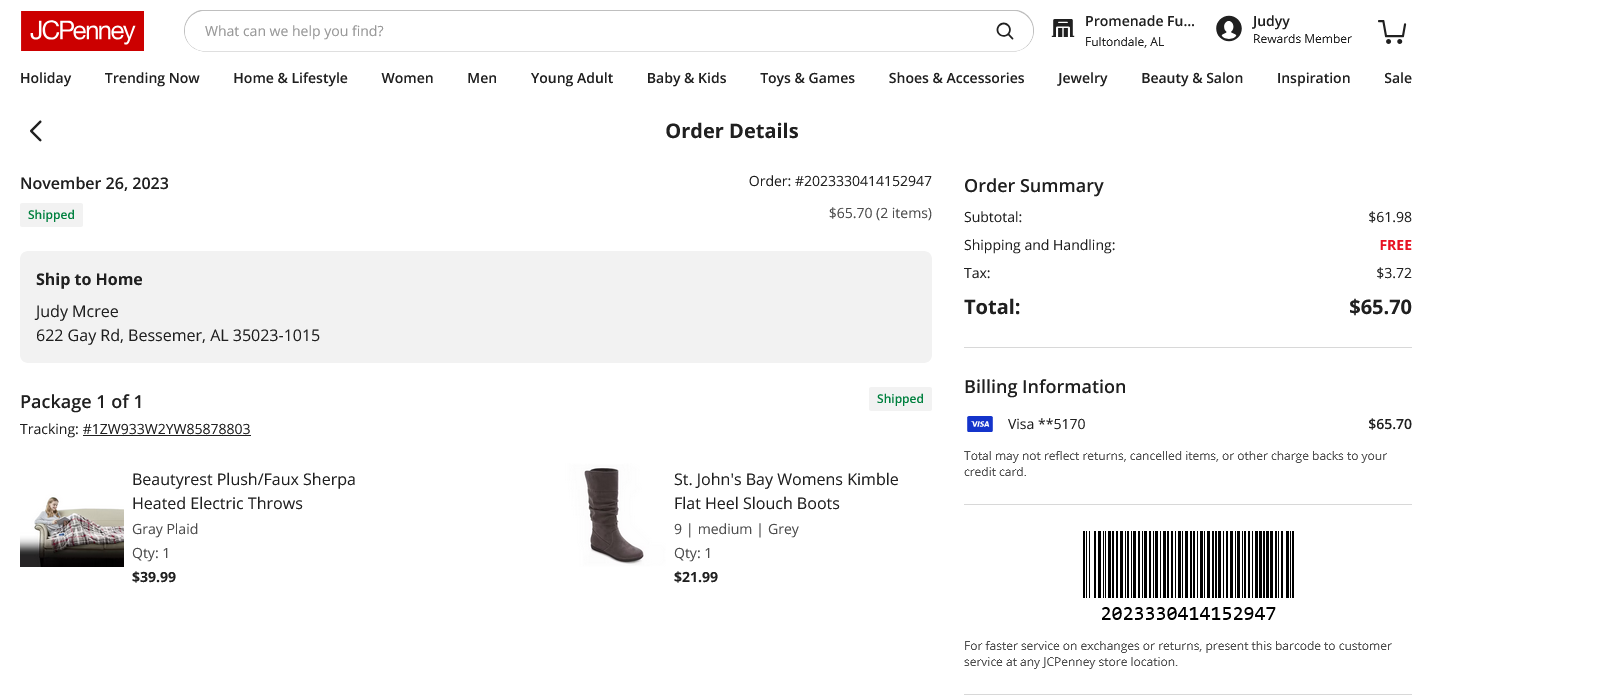Click the grey slouch boot thumbnail
Image resolution: width=1621 pixels, height=698 pixels.
614,516
